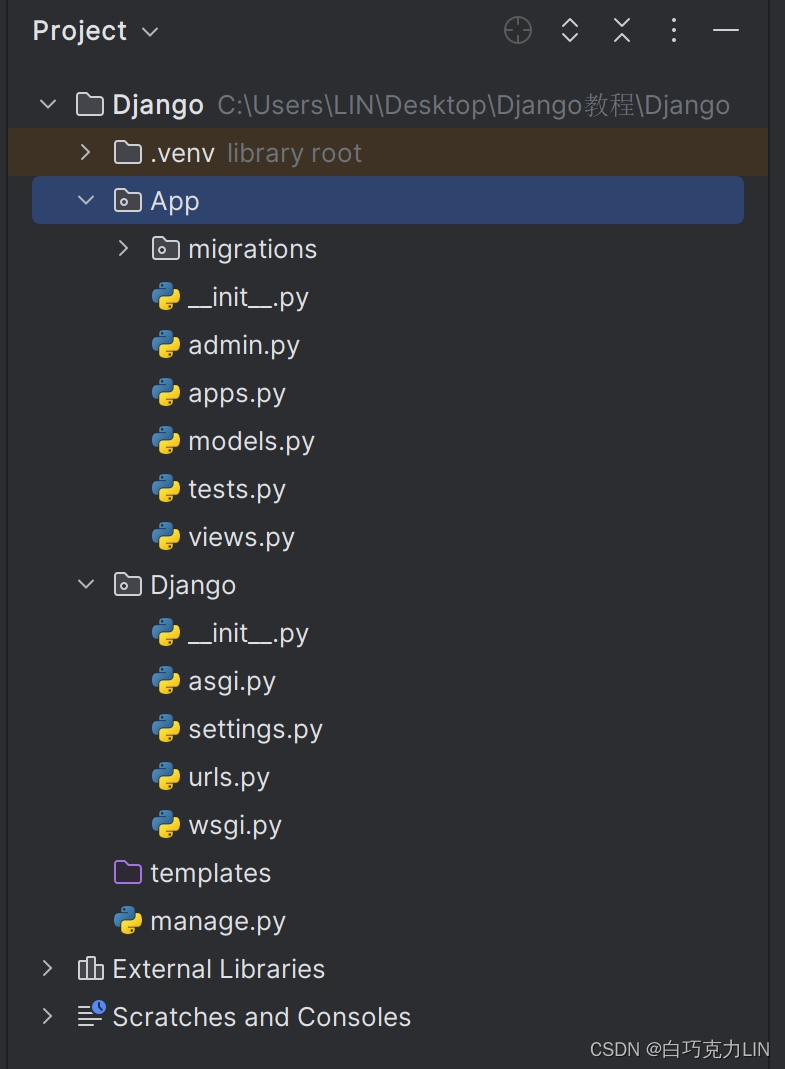785x1069 pixels.
Task: Click the Scratches and Consoles icon
Action: pos(91,1014)
